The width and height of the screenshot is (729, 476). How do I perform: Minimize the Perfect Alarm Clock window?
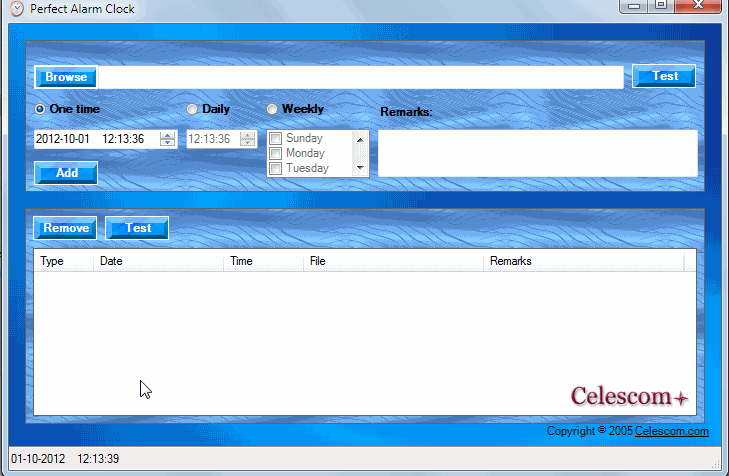coord(634,6)
